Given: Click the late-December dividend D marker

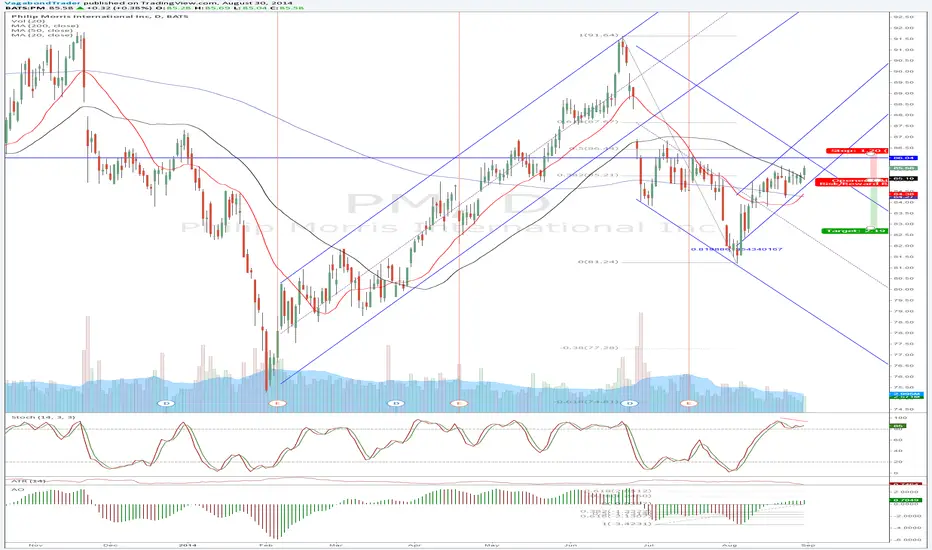Looking at the screenshot, I should pos(167,403).
